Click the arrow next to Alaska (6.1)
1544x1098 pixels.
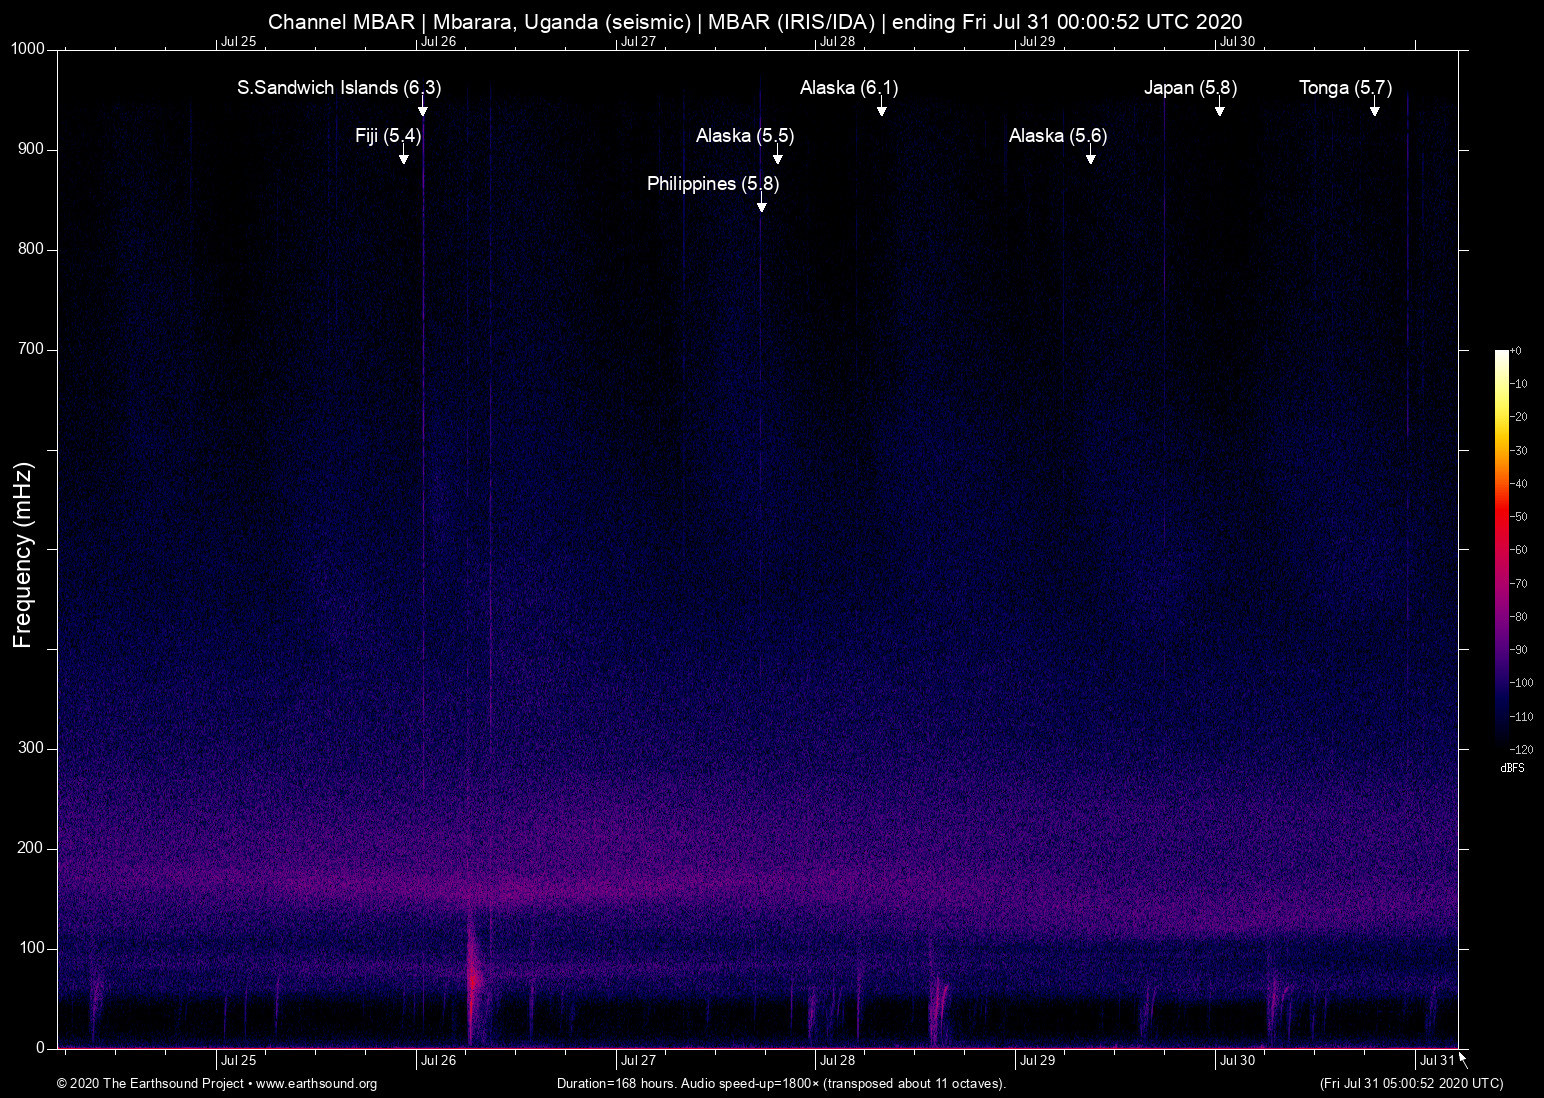[882, 107]
